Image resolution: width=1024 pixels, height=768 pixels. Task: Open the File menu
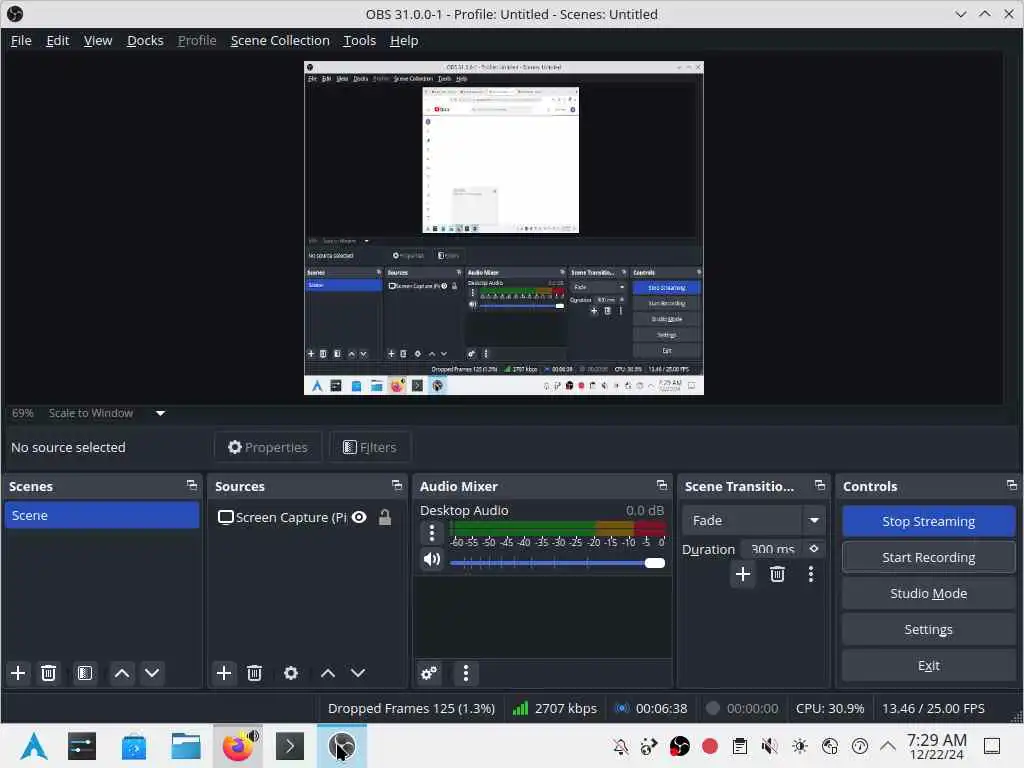pos(21,40)
